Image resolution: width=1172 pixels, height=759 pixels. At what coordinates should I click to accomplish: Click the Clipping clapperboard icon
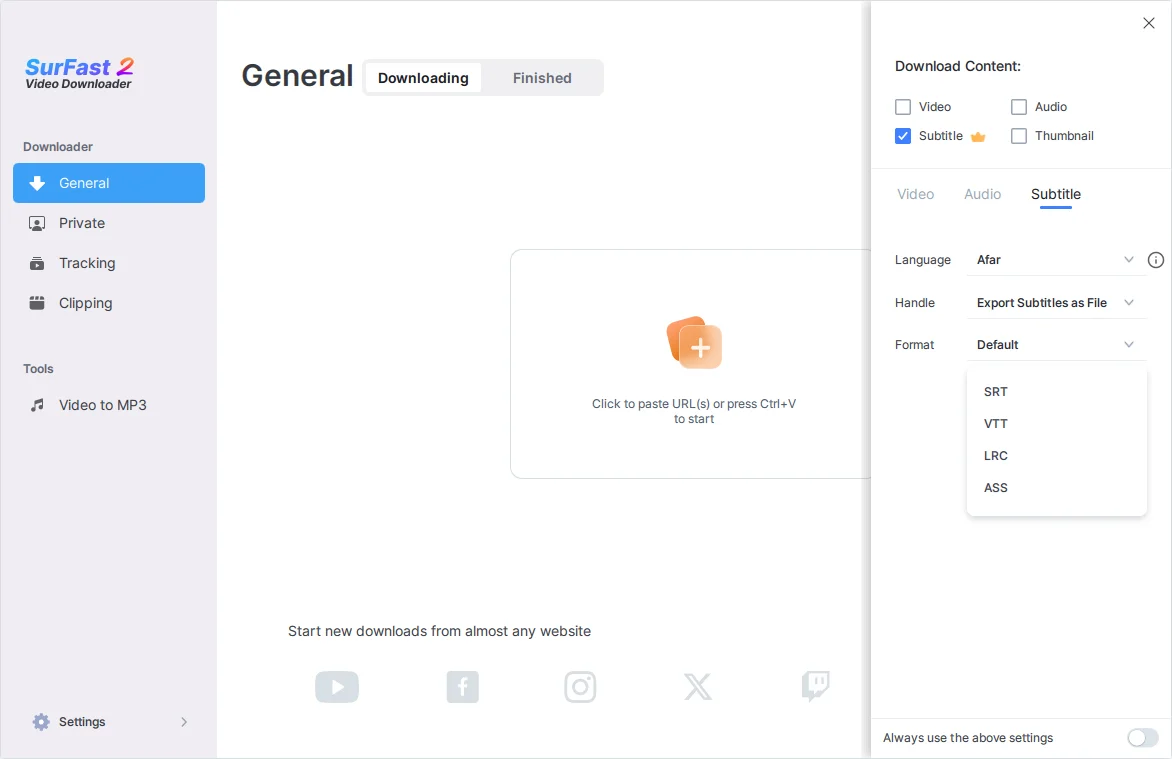pyautogui.click(x=37, y=303)
